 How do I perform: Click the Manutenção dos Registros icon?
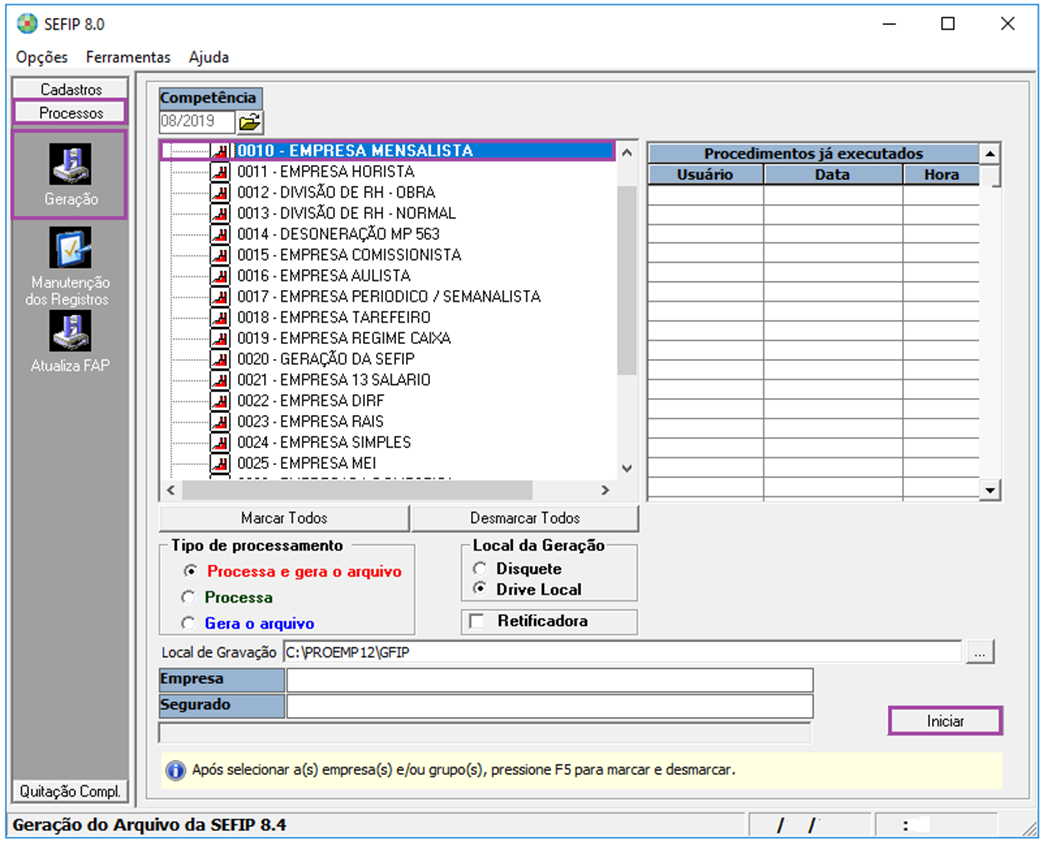(x=70, y=248)
